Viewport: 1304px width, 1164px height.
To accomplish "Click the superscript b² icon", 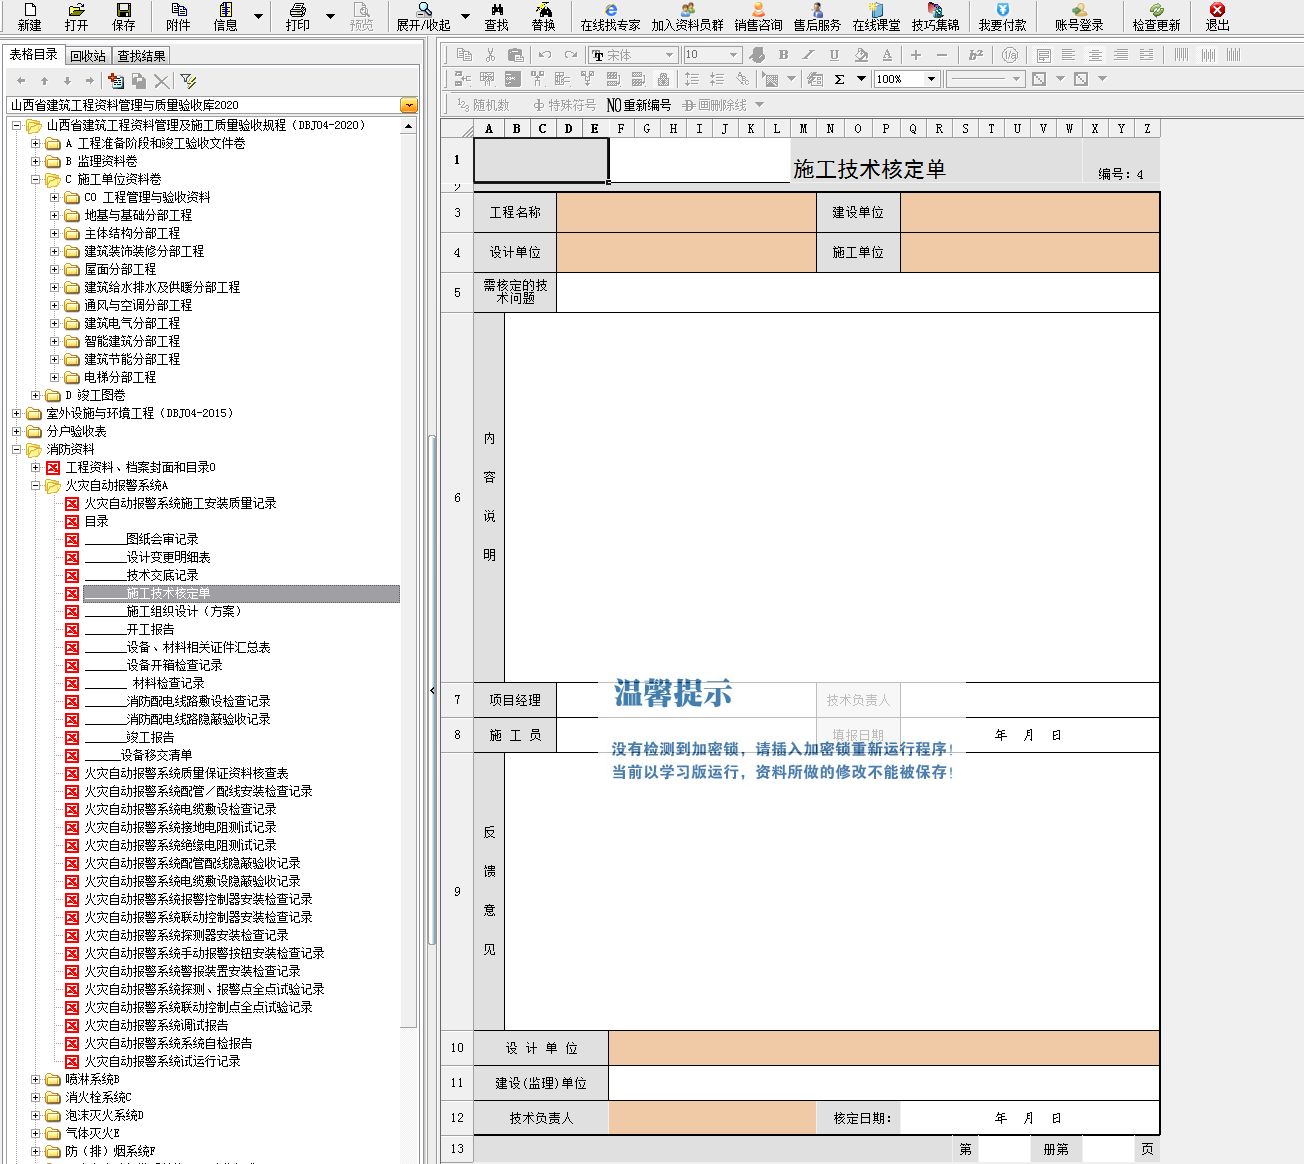I will point(976,55).
